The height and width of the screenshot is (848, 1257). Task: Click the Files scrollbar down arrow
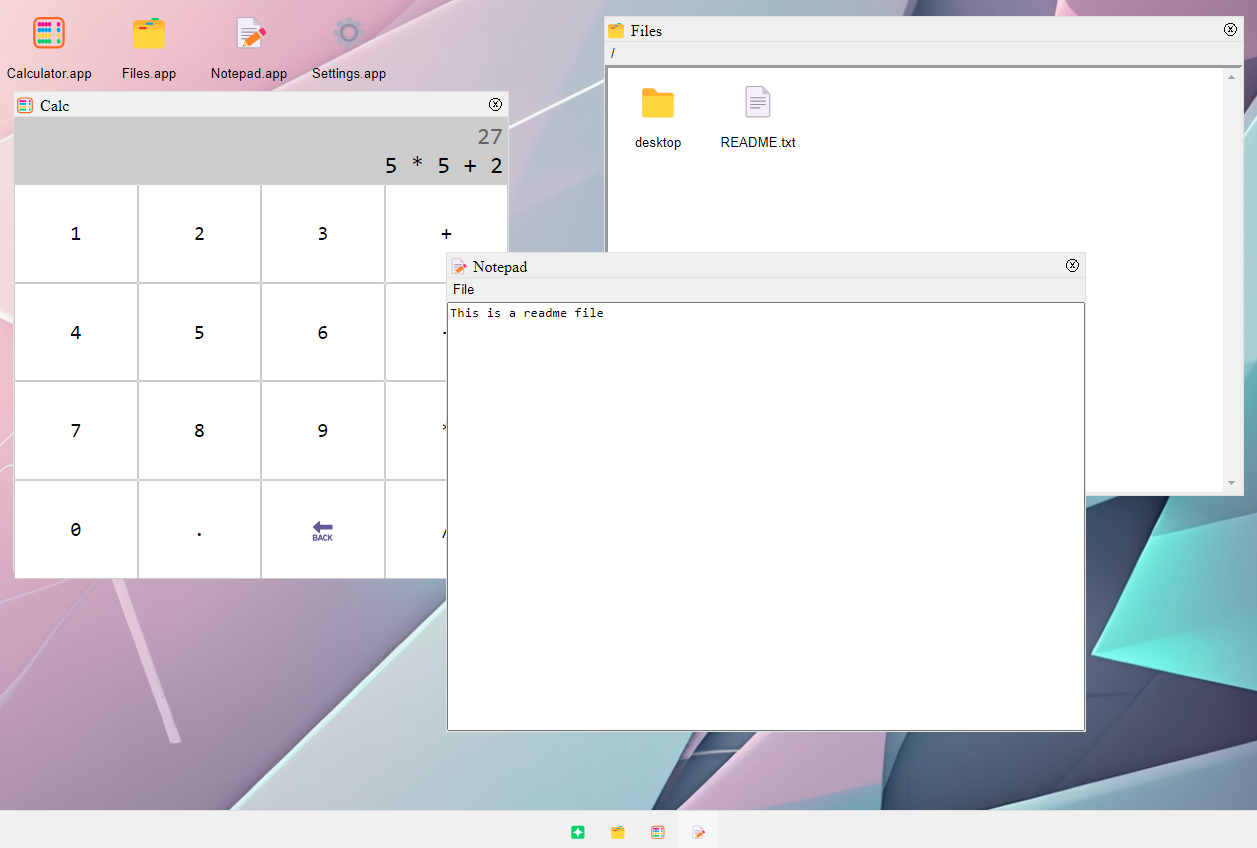pyautogui.click(x=1231, y=483)
